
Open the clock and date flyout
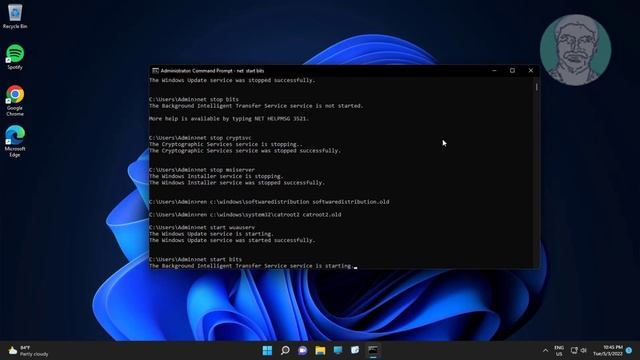(x=608, y=350)
